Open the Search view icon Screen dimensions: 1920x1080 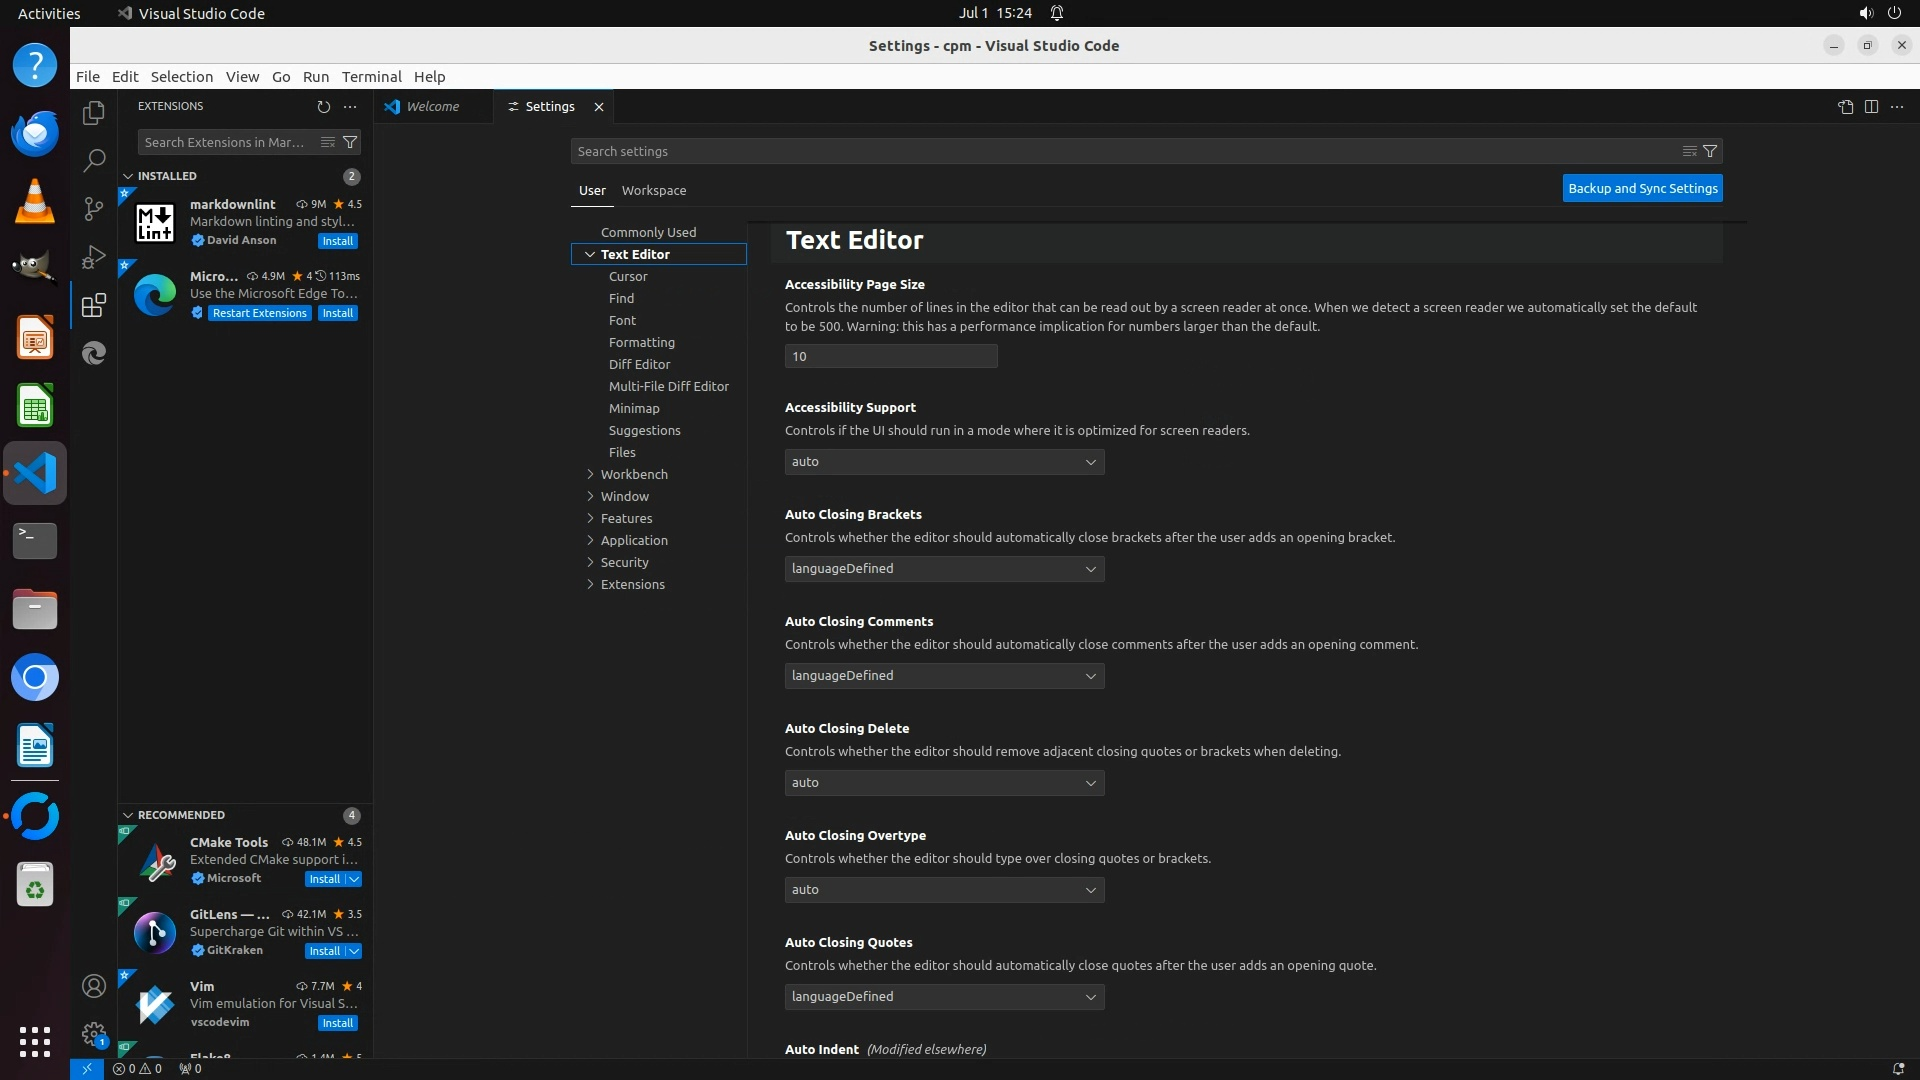coord(94,160)
